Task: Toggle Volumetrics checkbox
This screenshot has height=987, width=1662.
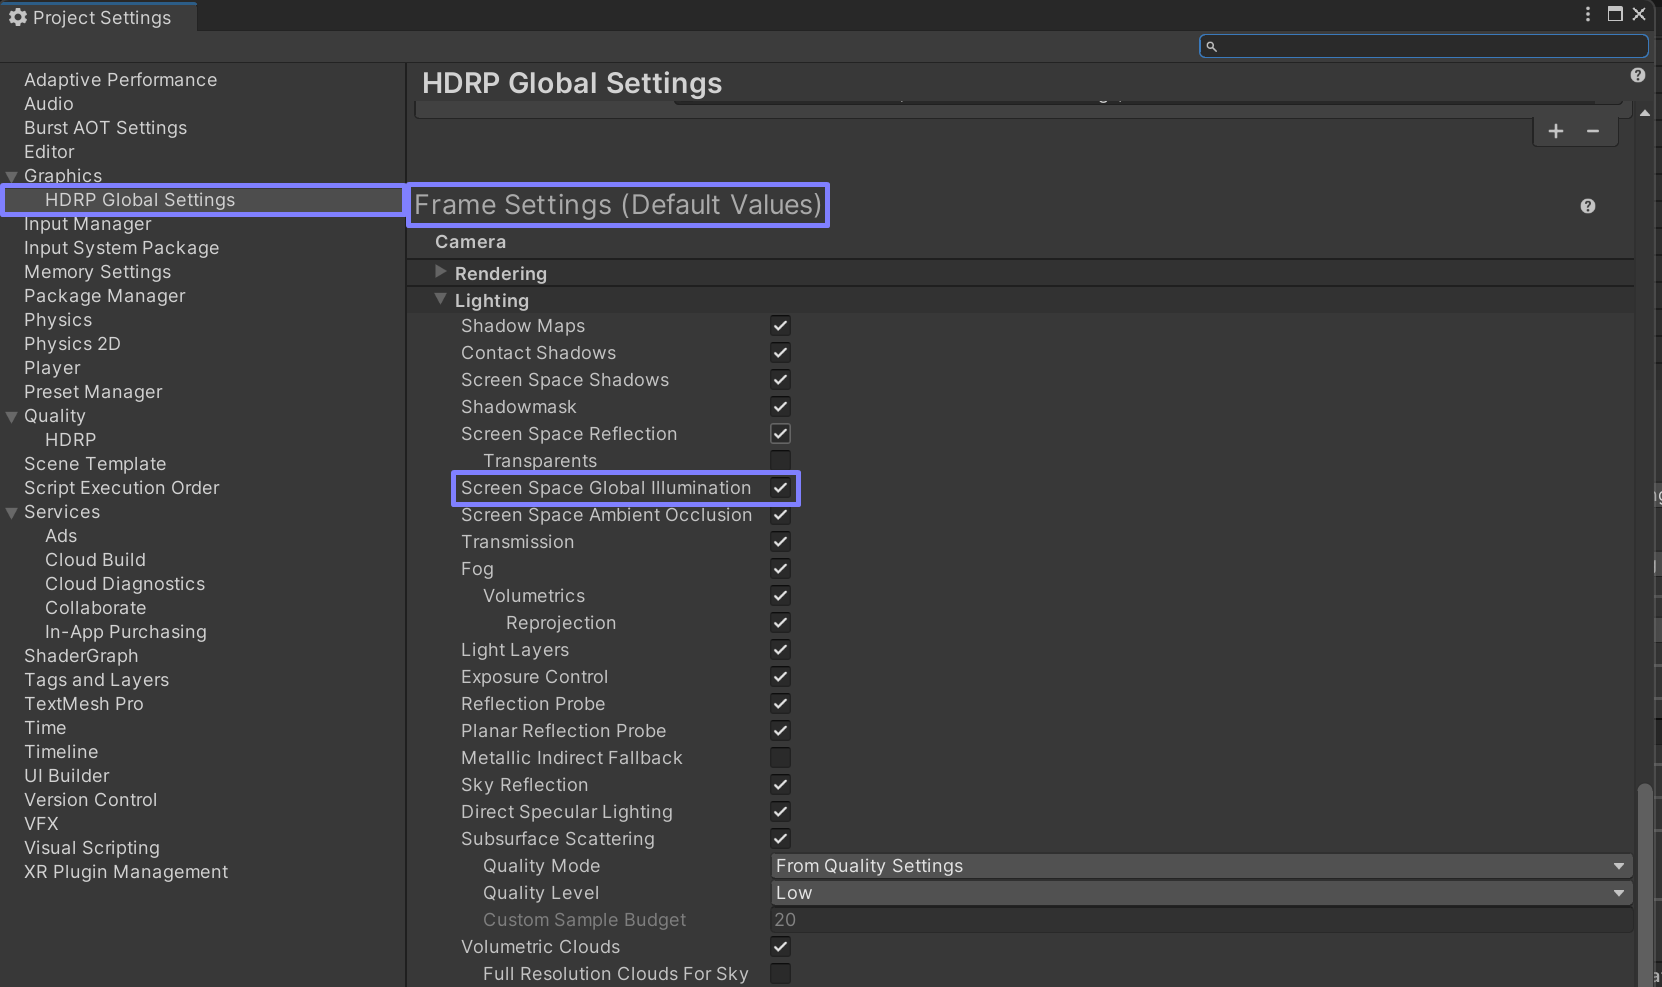Action: point(780,596)
